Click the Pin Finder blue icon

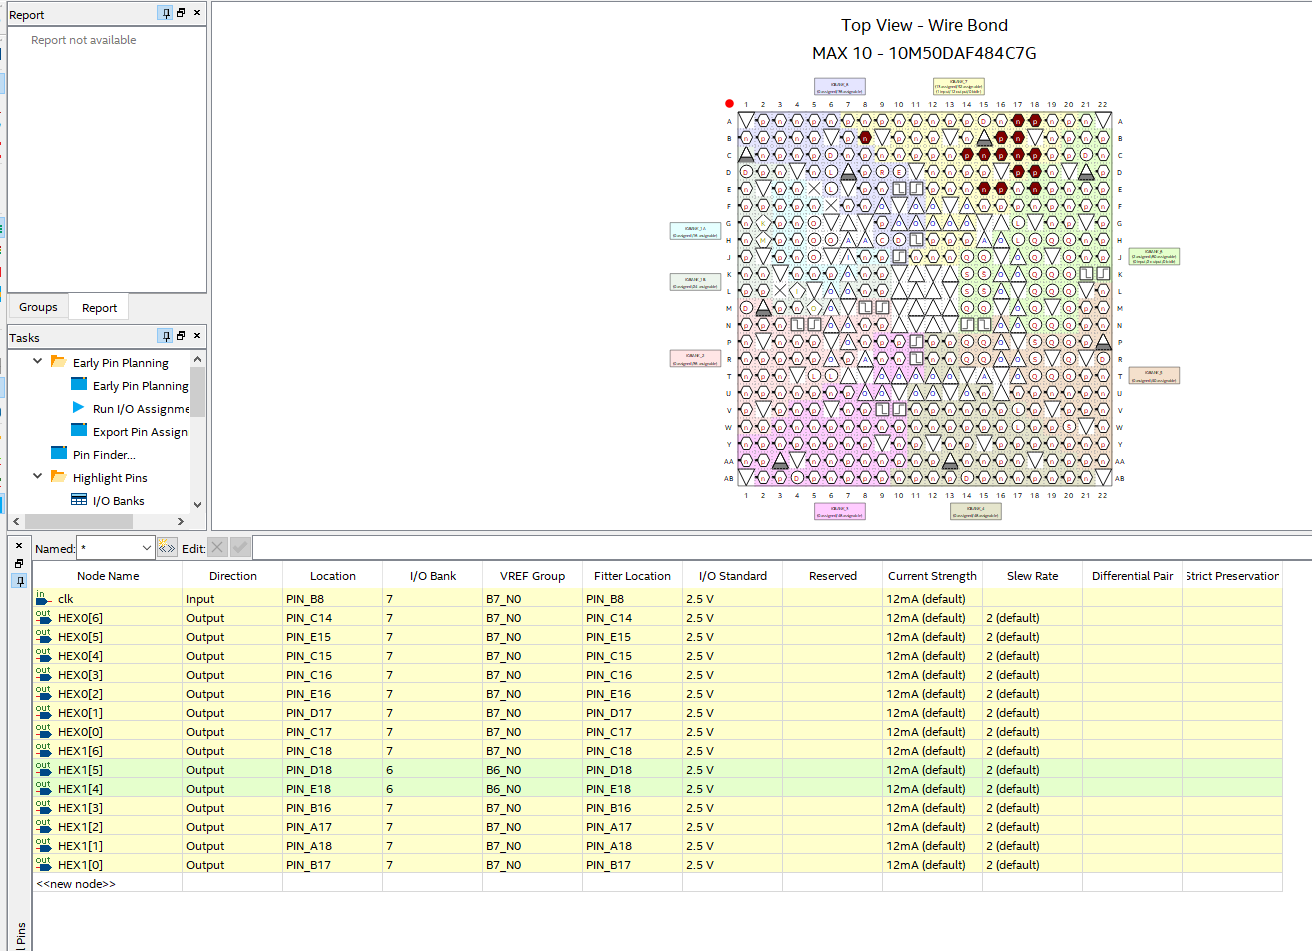click(58, 453)
